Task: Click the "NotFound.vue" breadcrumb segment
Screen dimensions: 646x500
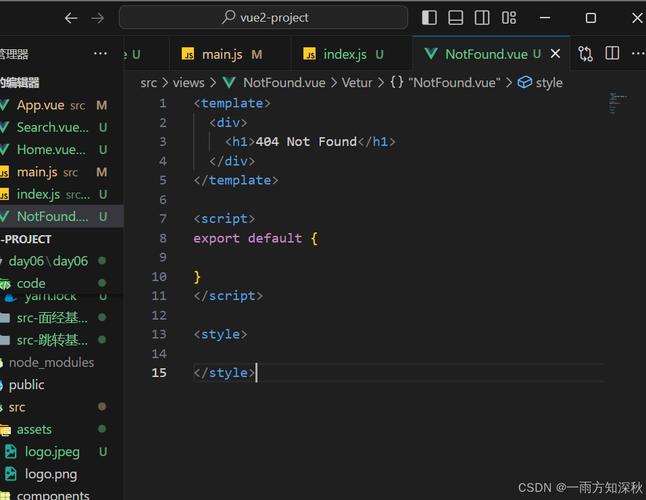Action: [x=453, y=83]
